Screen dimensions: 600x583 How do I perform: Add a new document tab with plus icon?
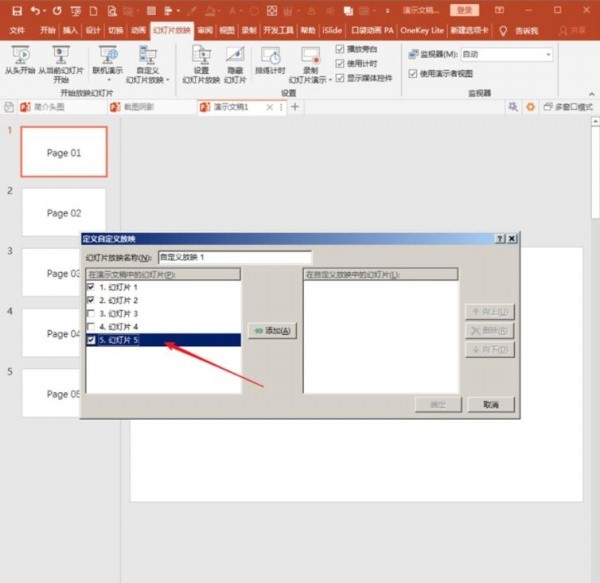coord(295,107)
